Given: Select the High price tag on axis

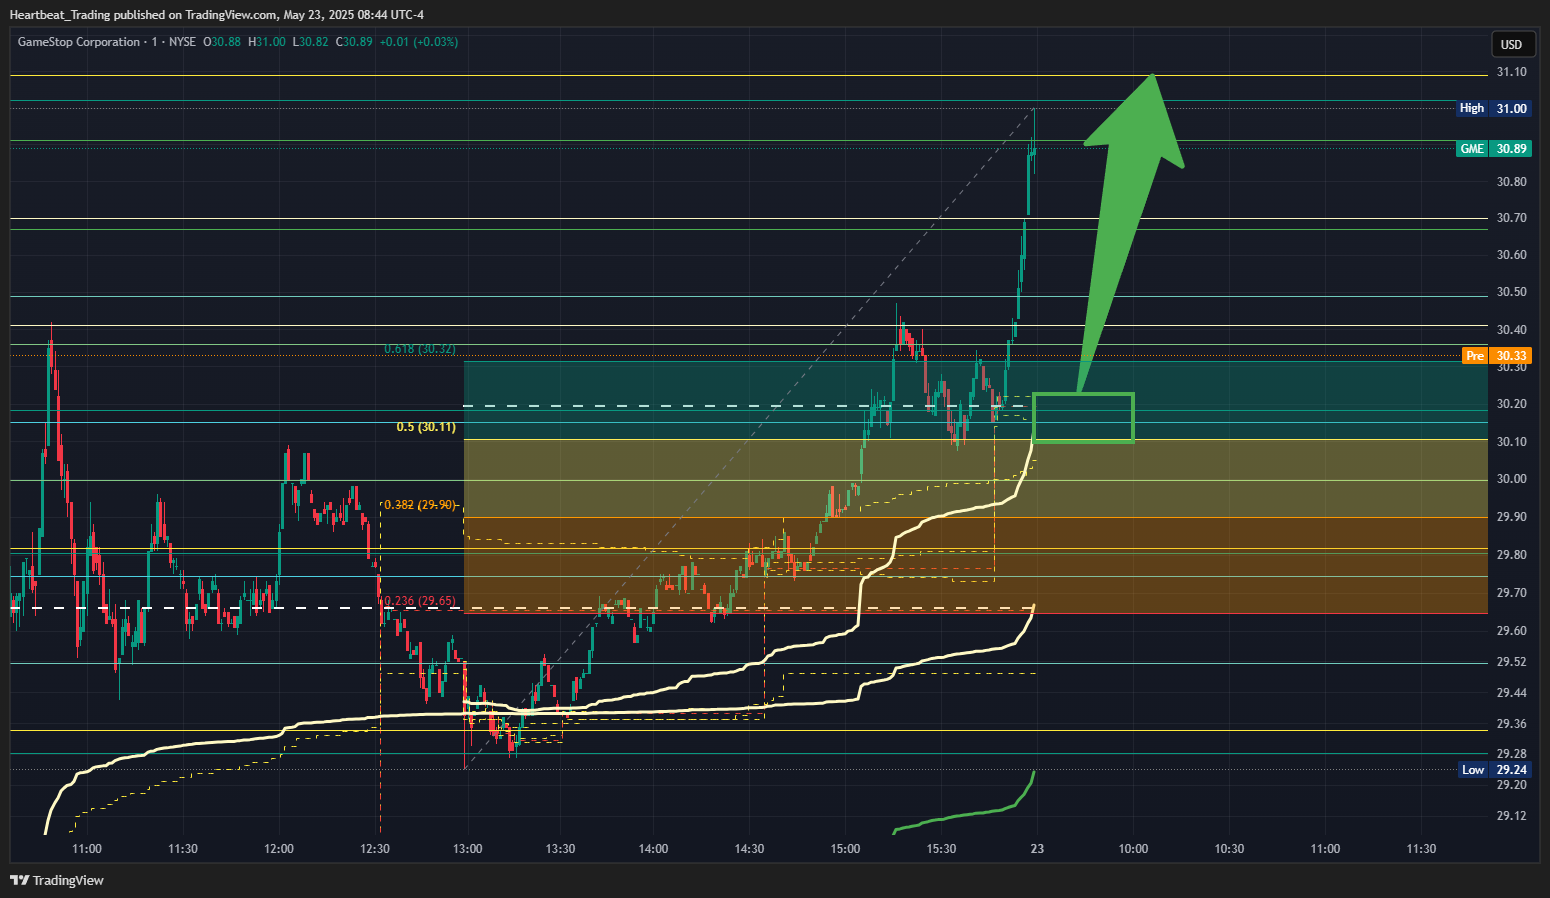Looking at the screenshot, I should [1472, 108].
